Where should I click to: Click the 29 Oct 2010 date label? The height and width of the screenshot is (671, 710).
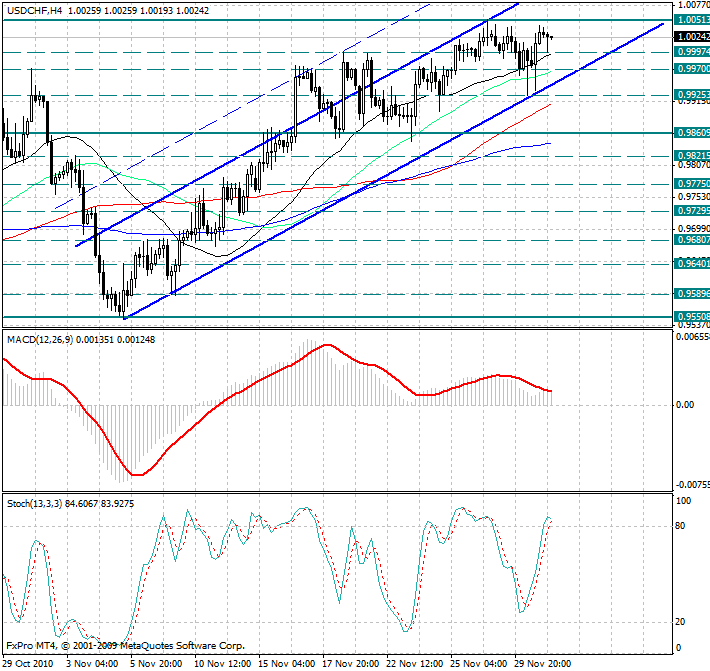point(28,664)
